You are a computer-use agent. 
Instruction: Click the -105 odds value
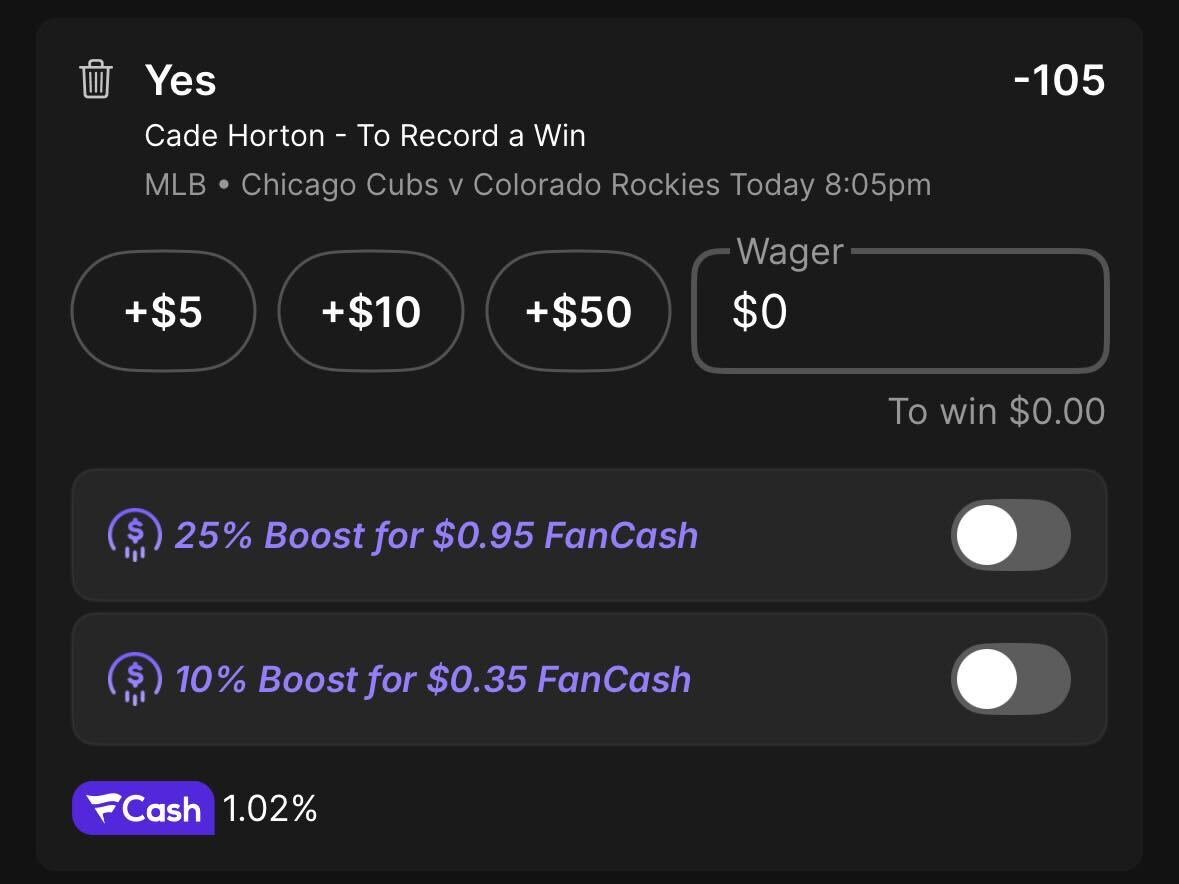1058,80
